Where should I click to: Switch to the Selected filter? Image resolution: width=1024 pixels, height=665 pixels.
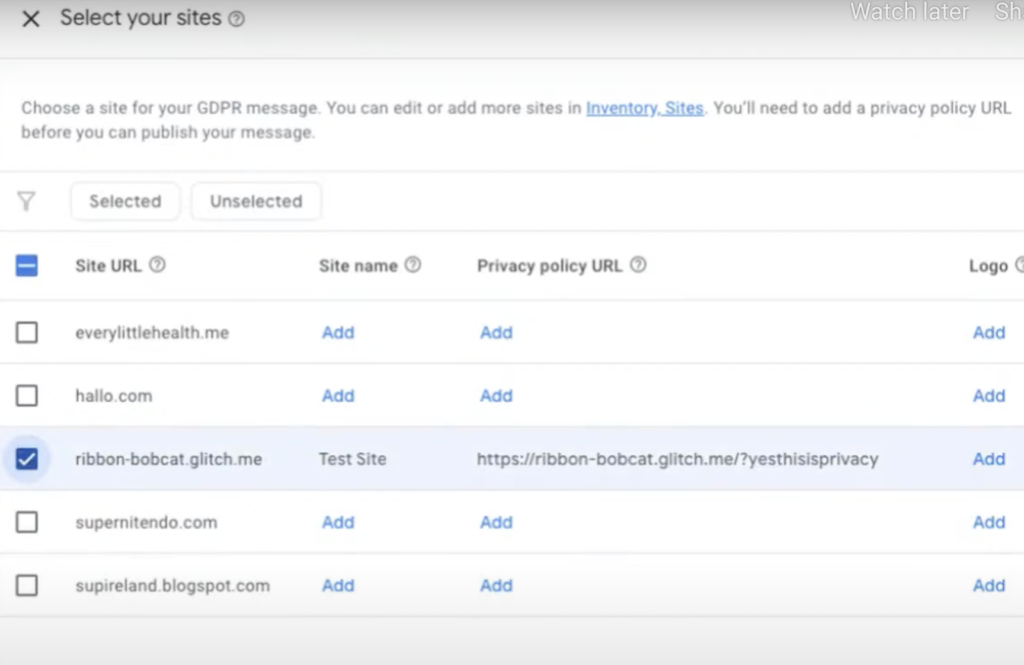[125, 201]
